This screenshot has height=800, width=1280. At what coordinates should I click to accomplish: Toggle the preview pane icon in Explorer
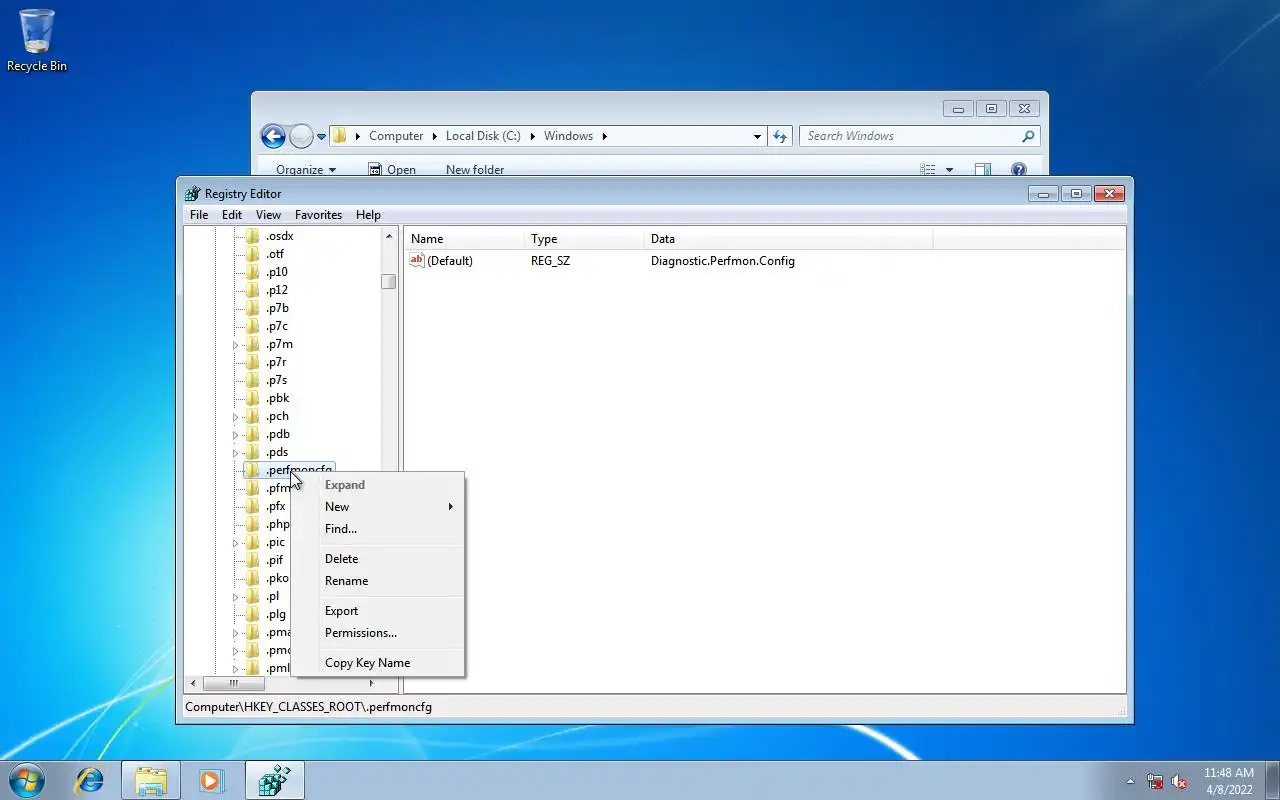point(983,170)
